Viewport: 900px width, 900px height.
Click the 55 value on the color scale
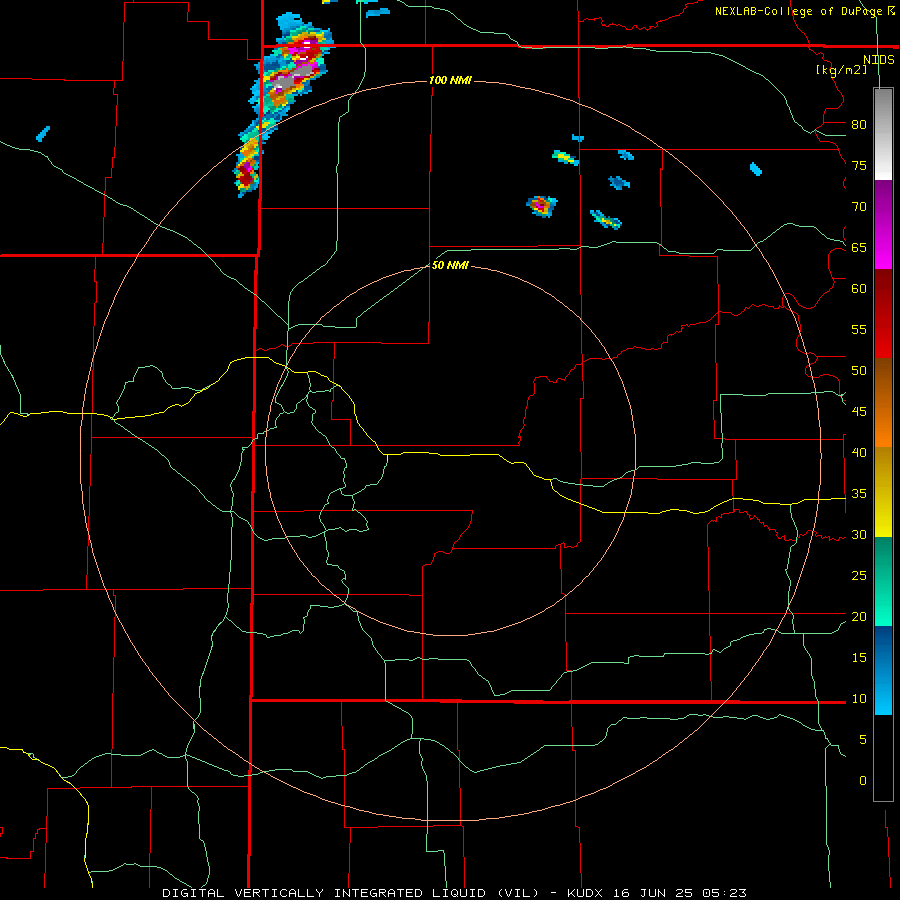click(859, 329)
